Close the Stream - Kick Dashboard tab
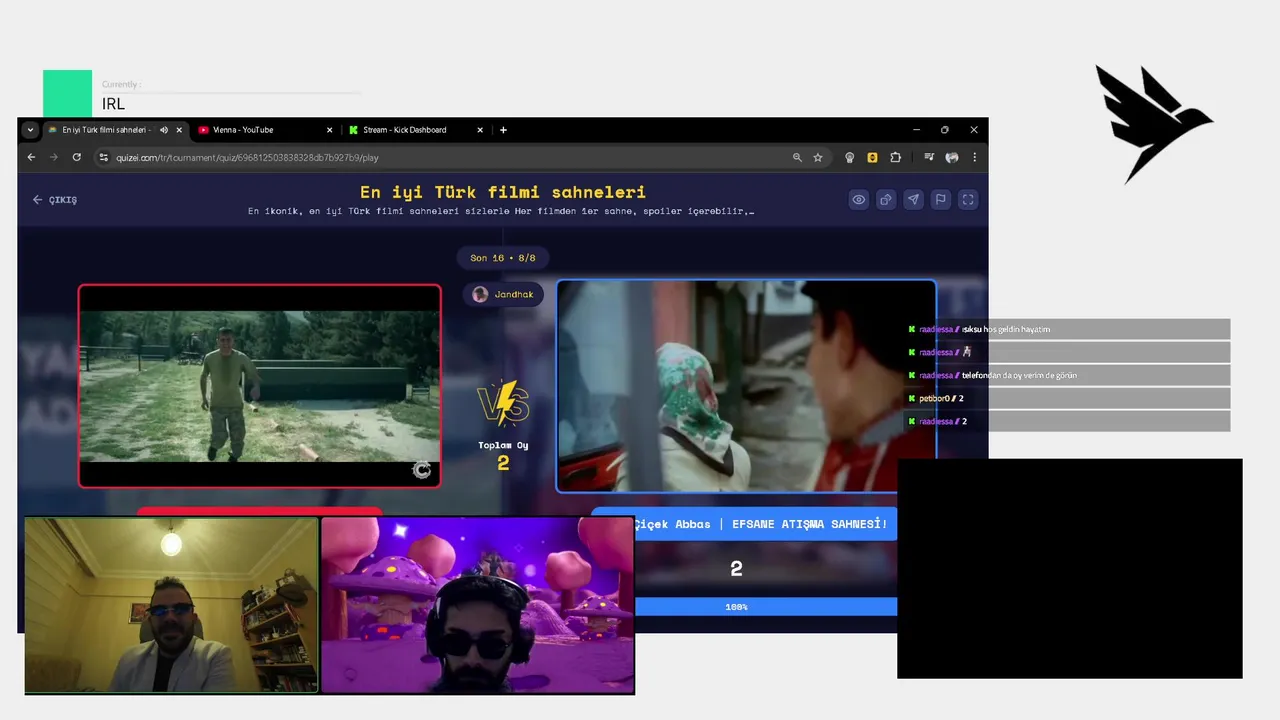Screen dimensions: 1280x720 point(480,130)
